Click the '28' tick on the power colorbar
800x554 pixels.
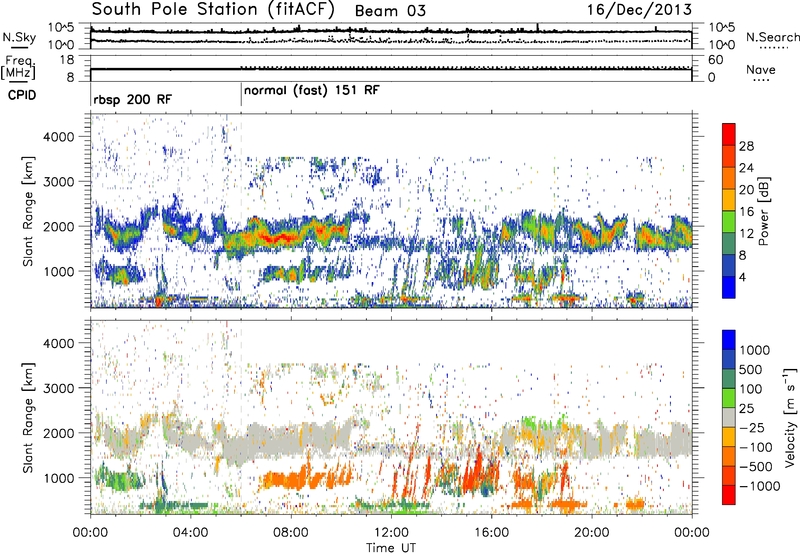coord(746,146)
